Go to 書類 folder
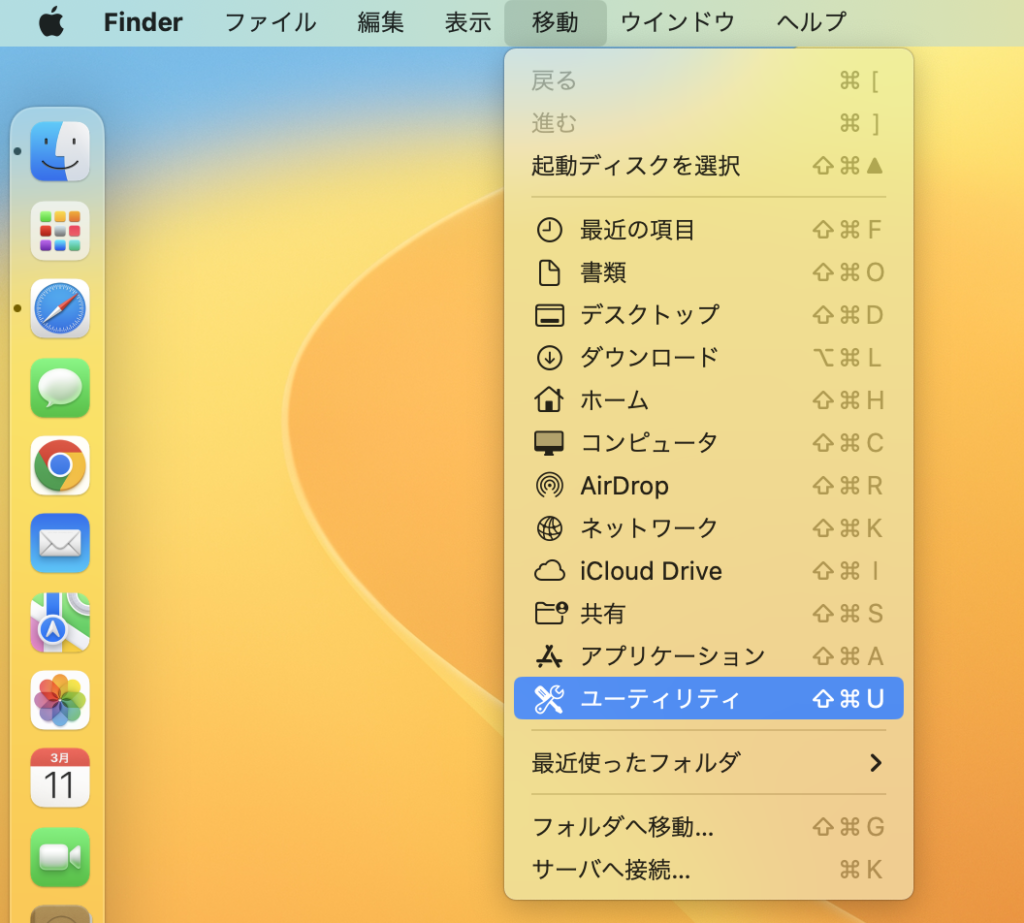 tap(709, 272)
